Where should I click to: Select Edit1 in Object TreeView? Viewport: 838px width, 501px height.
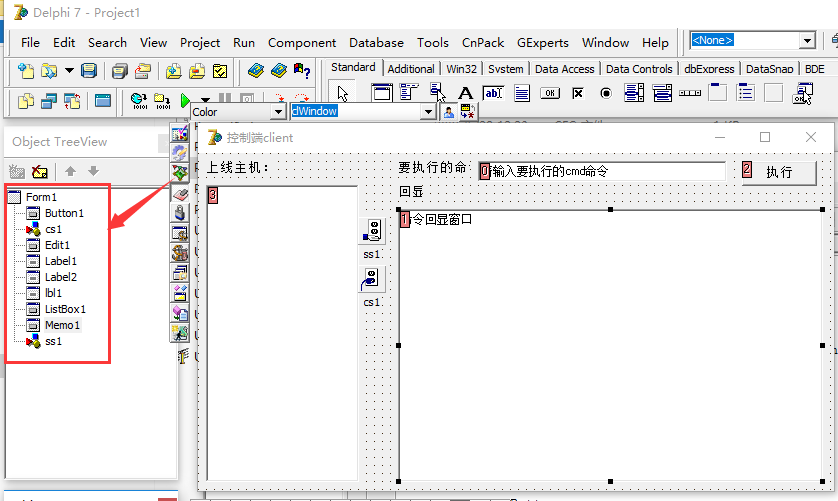57,245
